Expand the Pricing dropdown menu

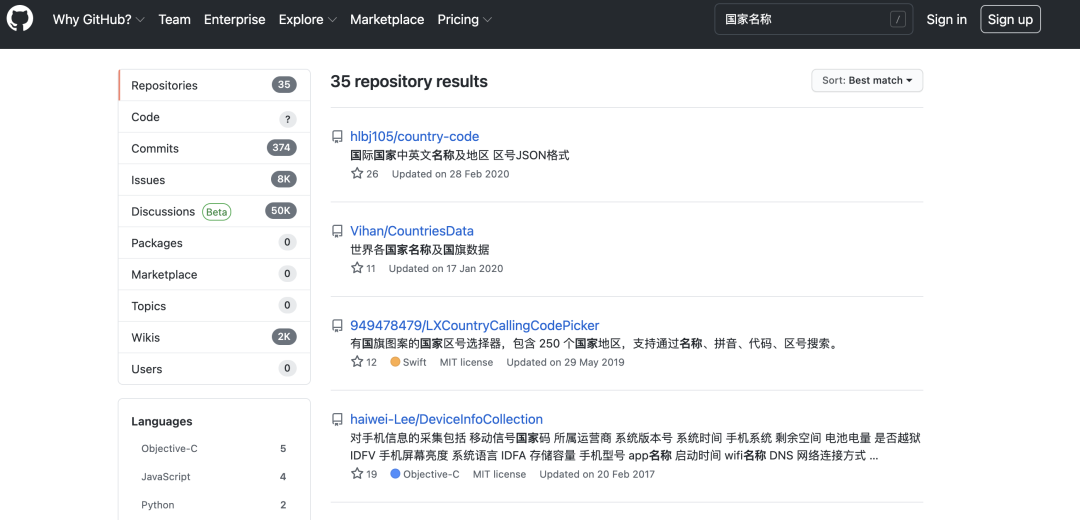tap(465, 19)
